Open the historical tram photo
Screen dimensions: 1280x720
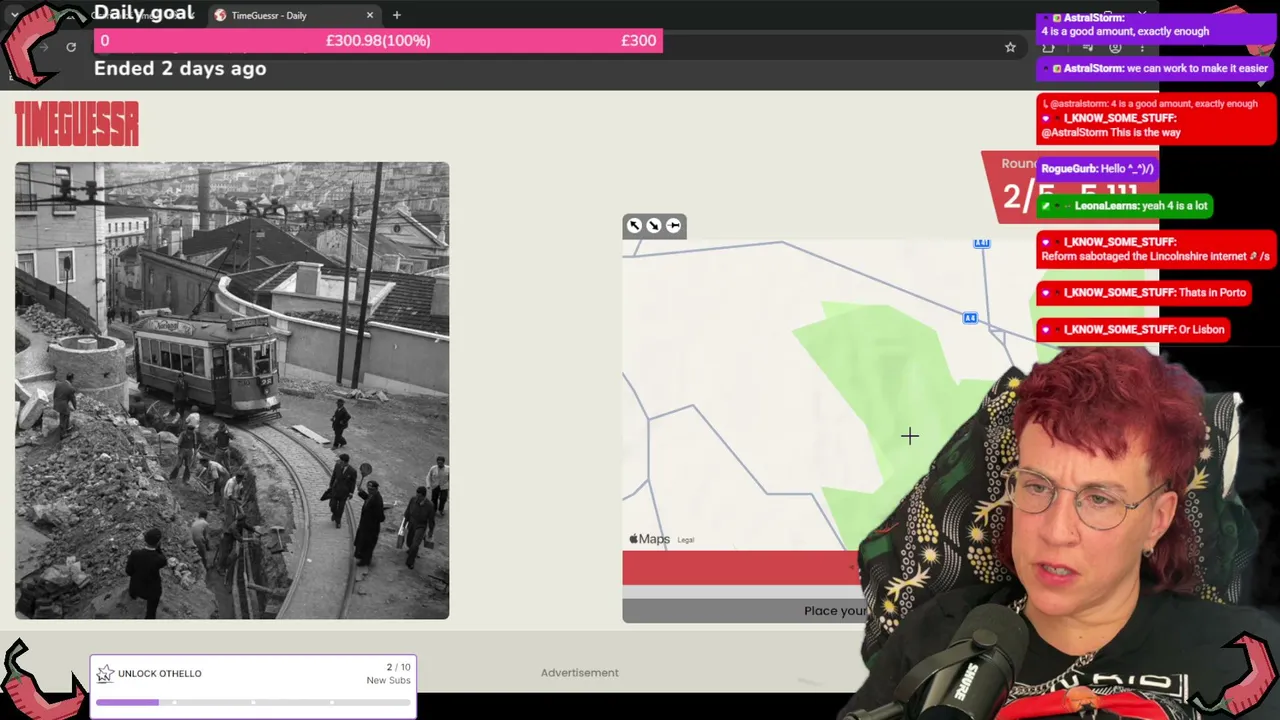click(232, 390)
